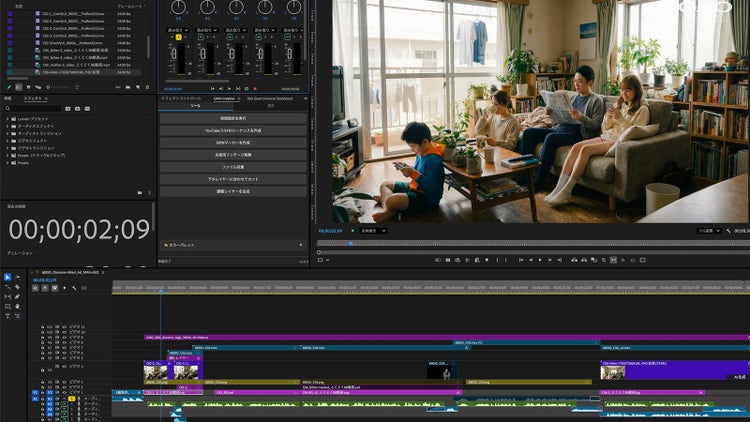Viewport: 750px width, 422px height.
Task: Expand the ビデオトランジション folder
Action: 7,148
